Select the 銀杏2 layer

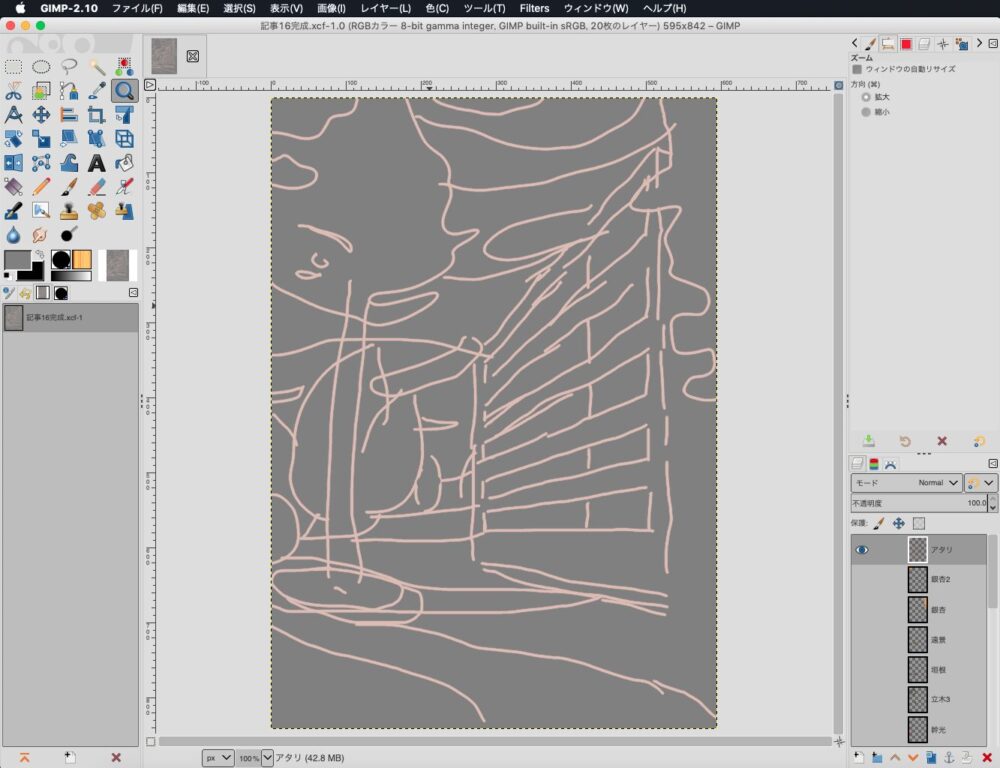pyautogui.click(x=940, y=579)
